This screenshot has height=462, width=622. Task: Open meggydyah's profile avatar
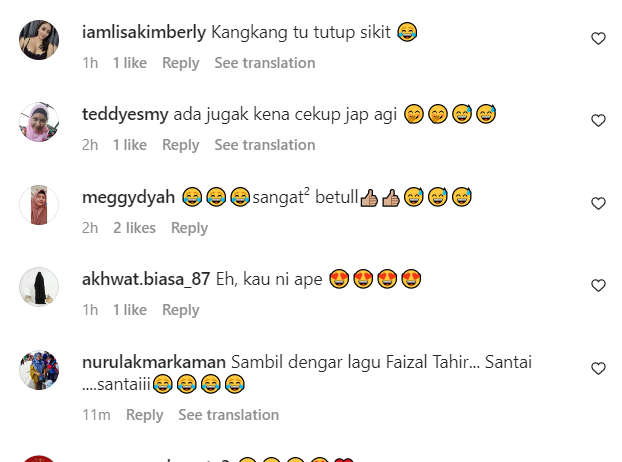39,205
